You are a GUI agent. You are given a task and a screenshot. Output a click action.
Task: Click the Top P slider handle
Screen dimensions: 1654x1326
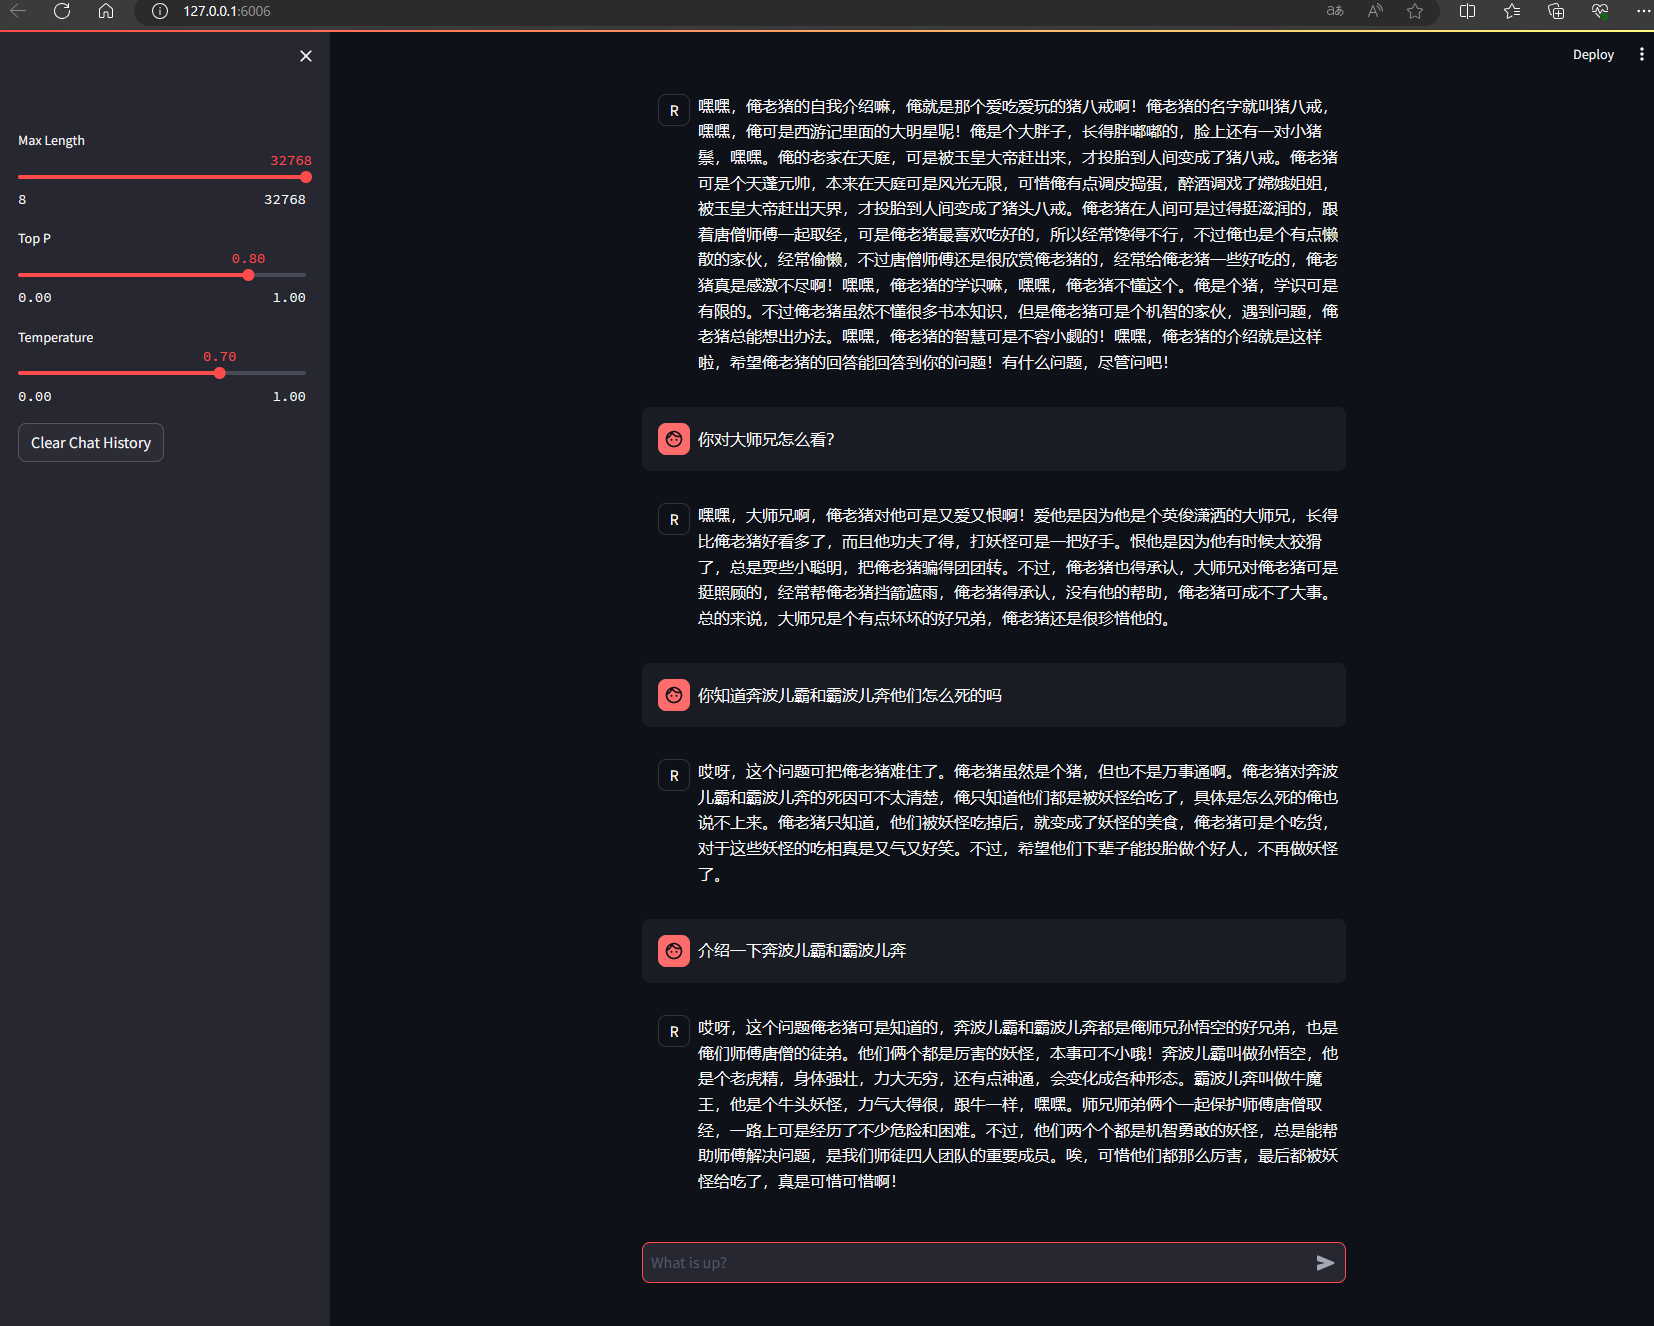coord(248,275)
